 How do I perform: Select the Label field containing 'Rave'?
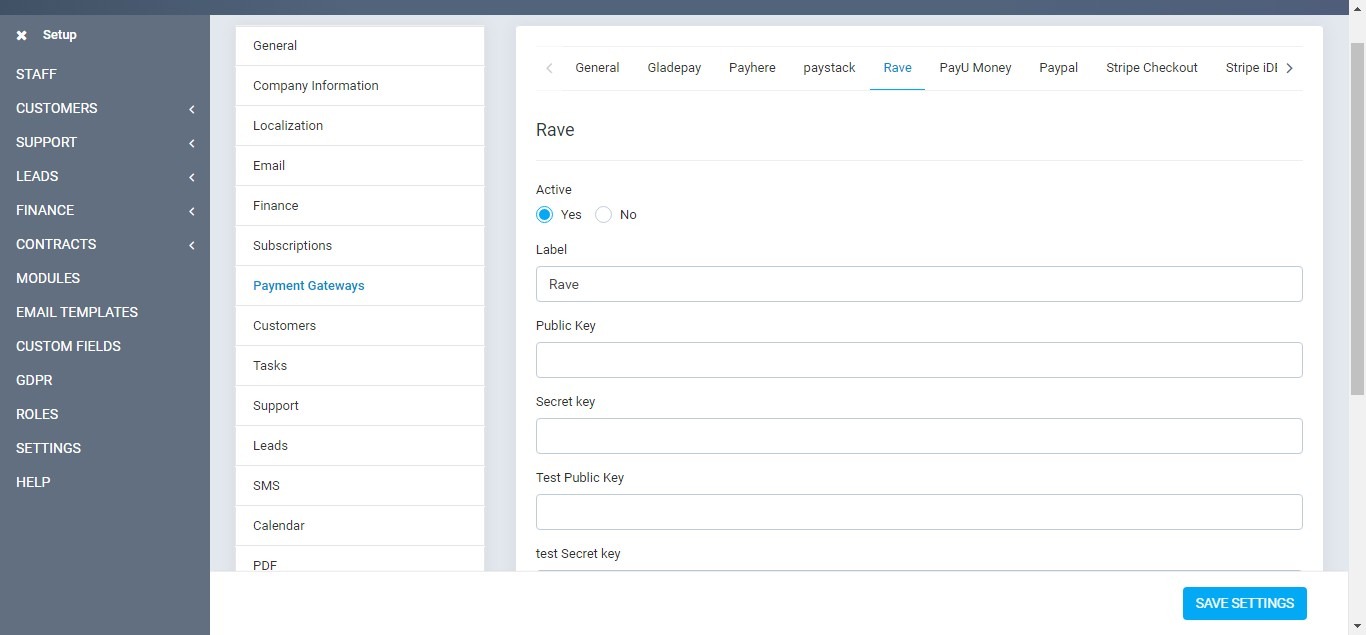coord(919,284)
